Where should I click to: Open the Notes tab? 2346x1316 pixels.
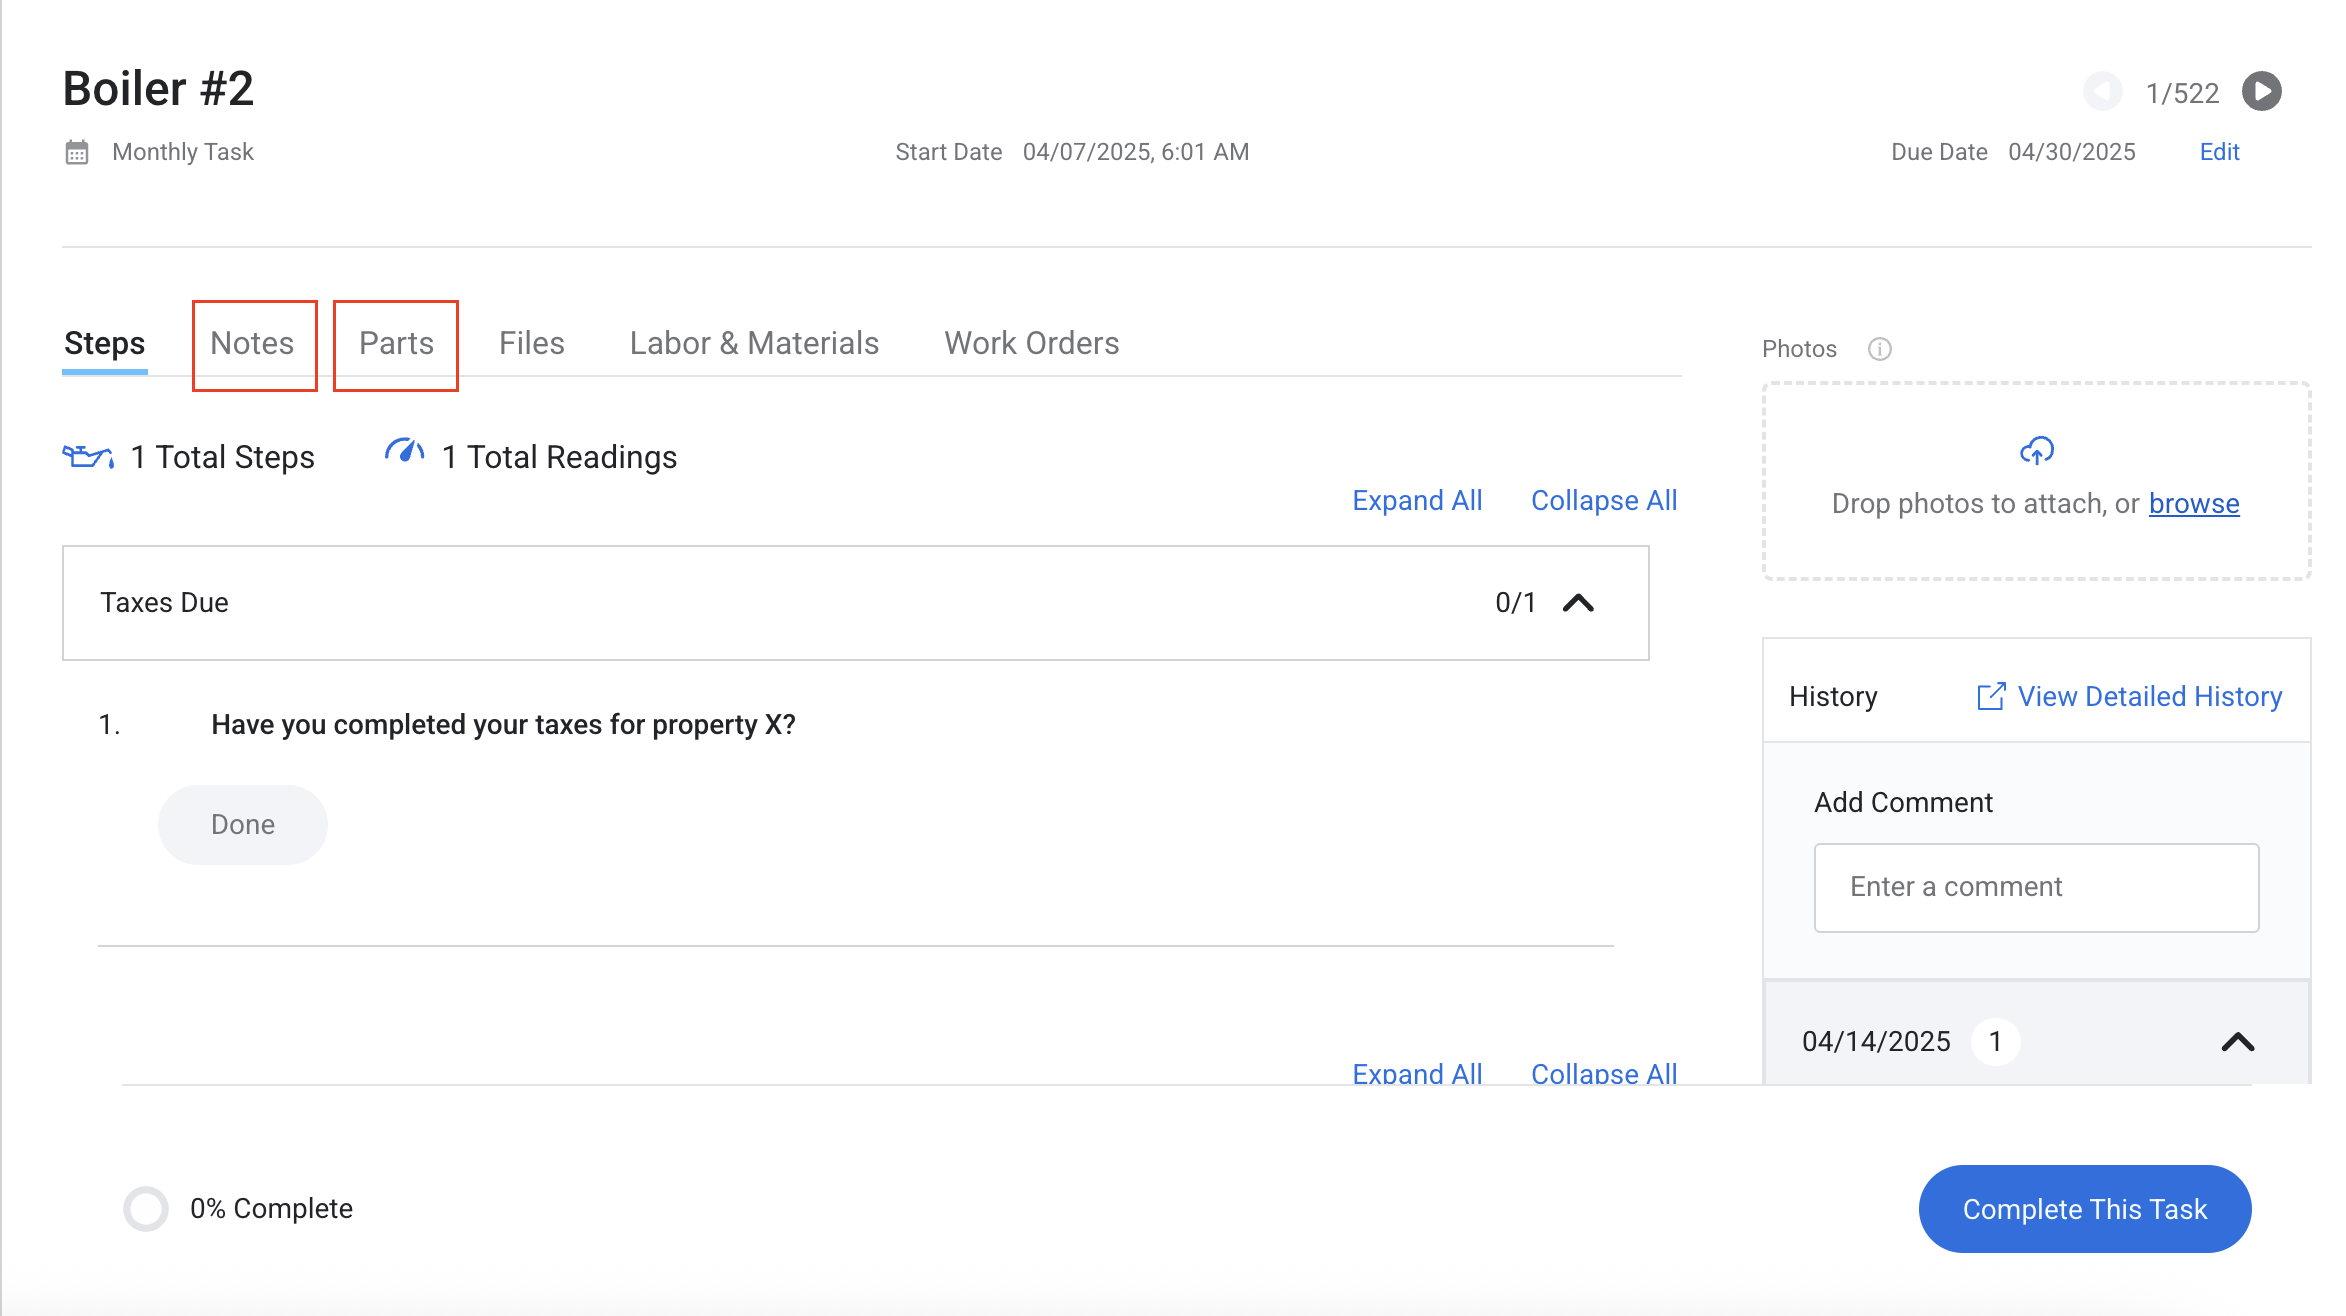tap(252, 344)
